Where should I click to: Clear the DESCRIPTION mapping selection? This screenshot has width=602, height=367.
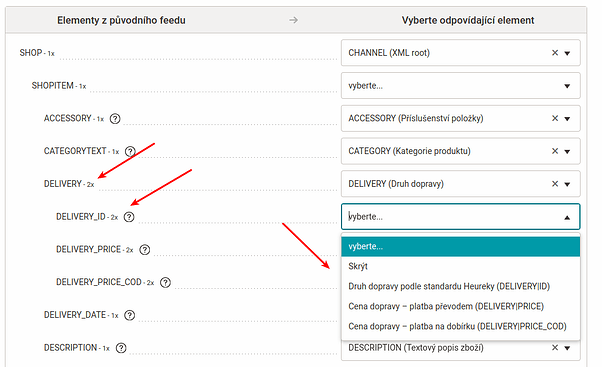tap(555, 347)
